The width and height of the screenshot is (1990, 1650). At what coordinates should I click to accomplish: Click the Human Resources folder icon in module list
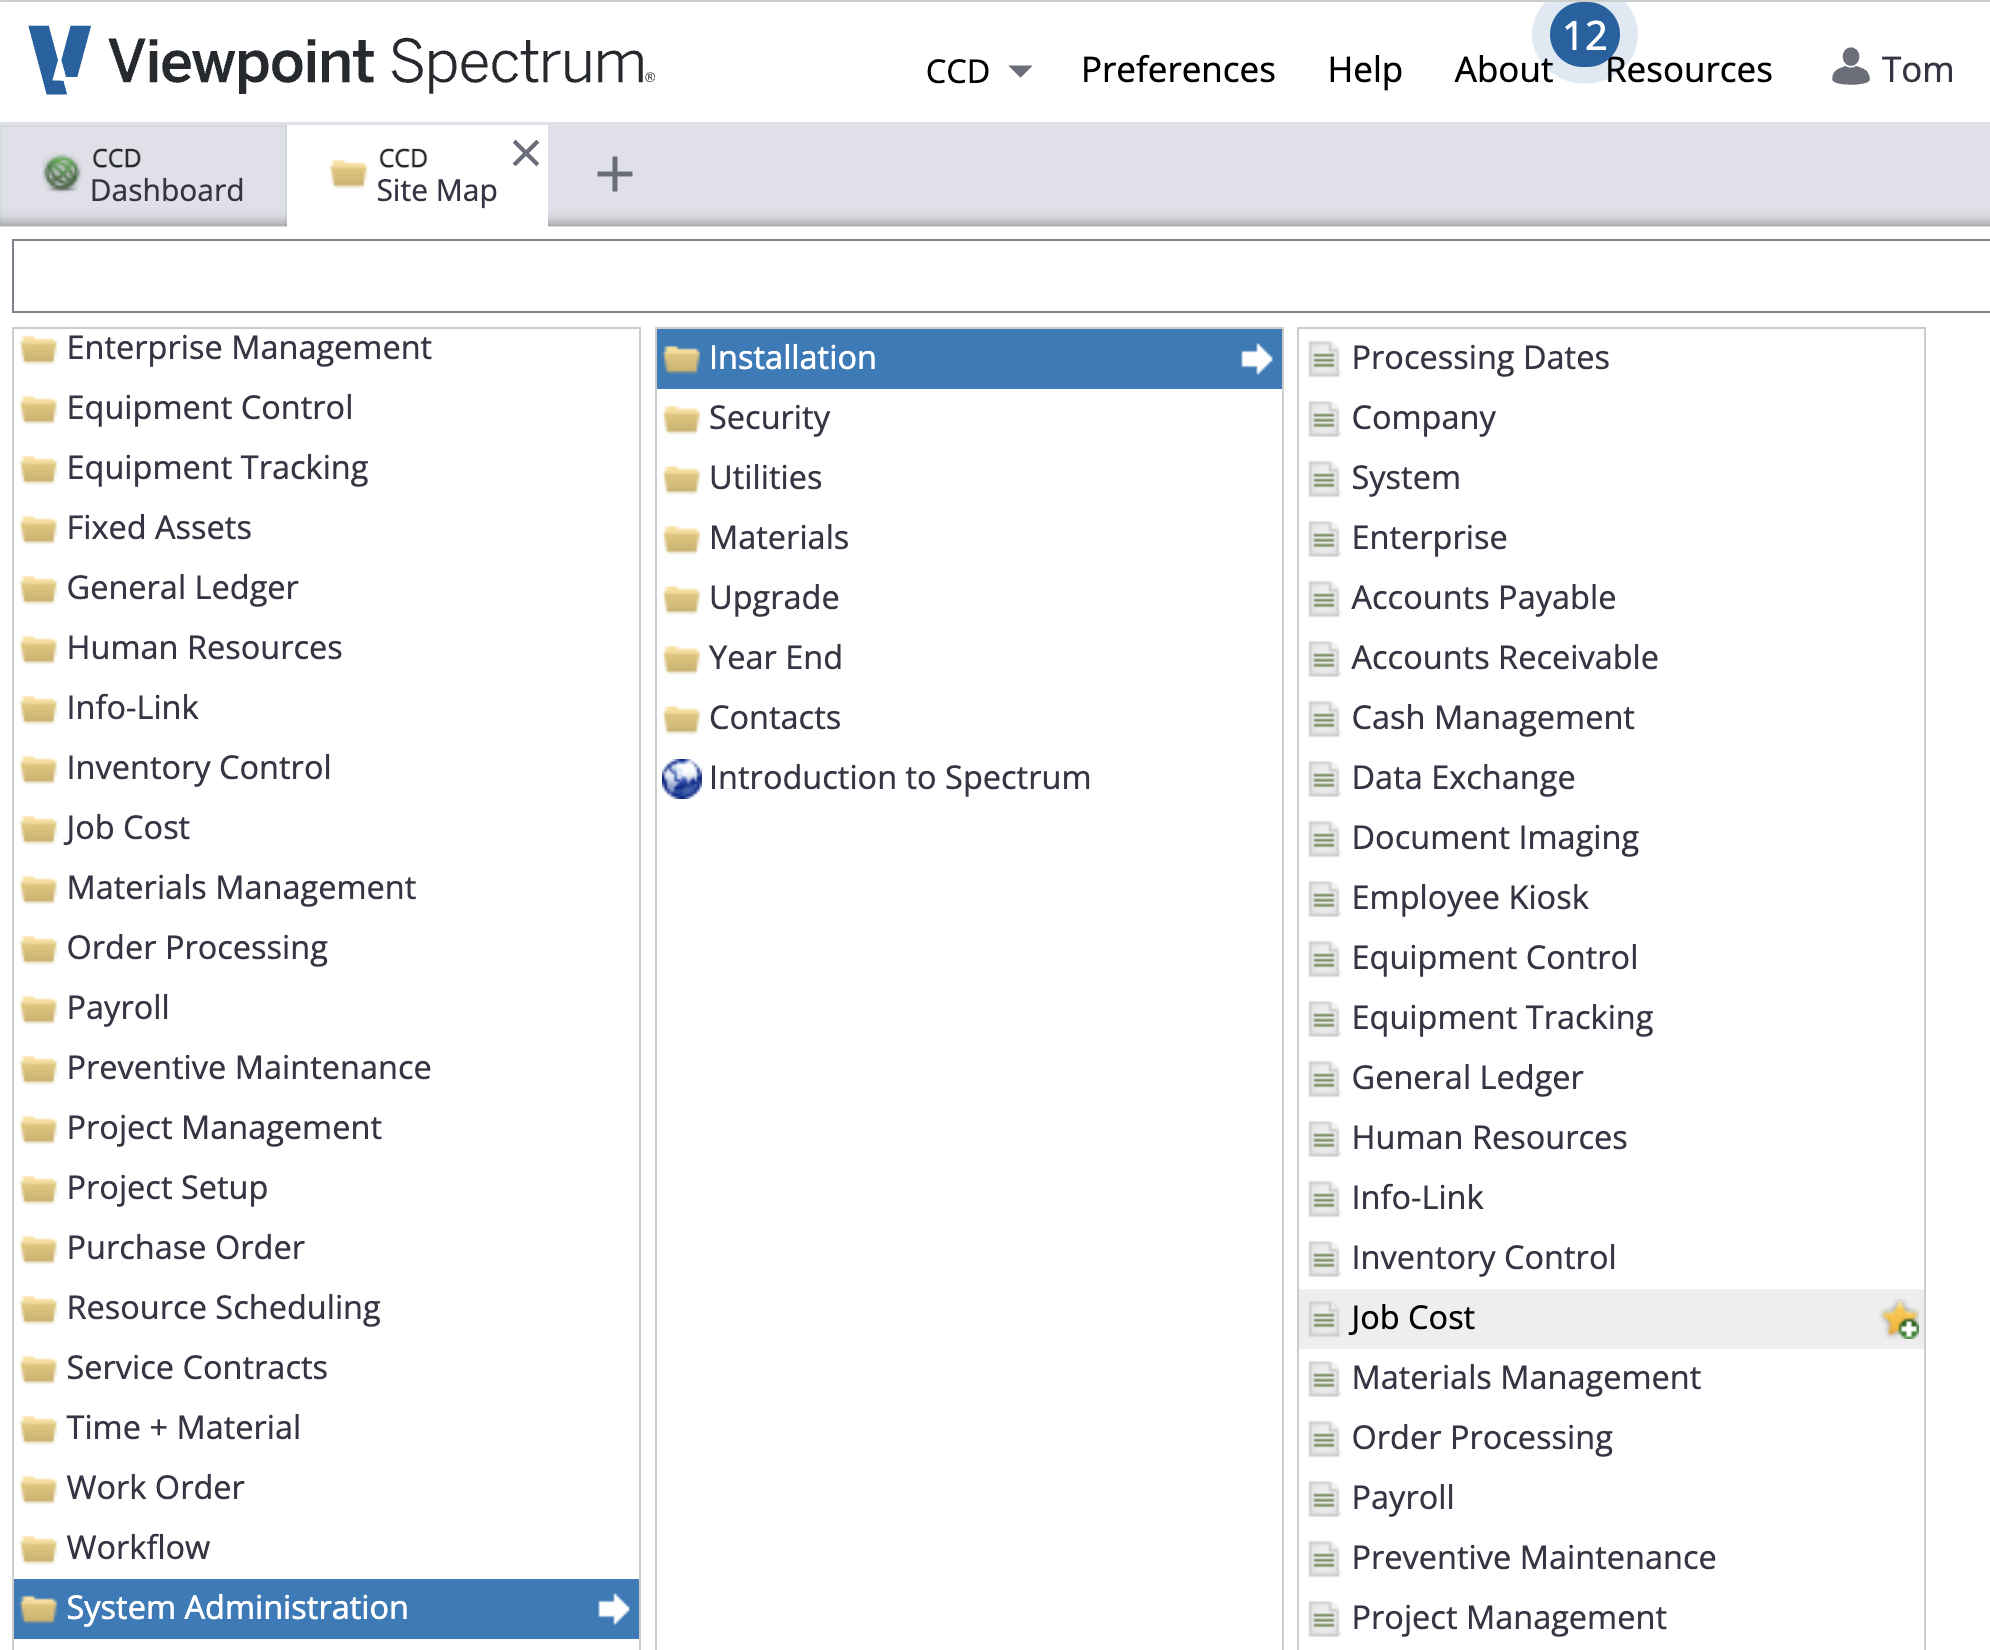pyautogui.click(x=39, y=649)
